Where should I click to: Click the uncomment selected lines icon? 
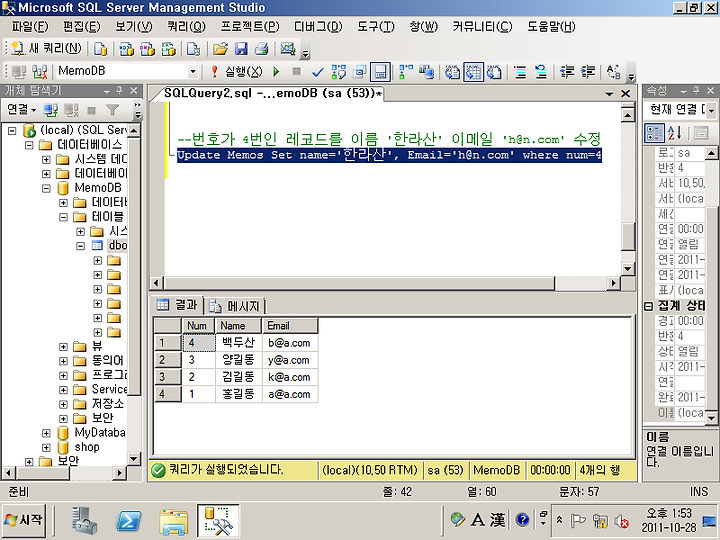541,72
